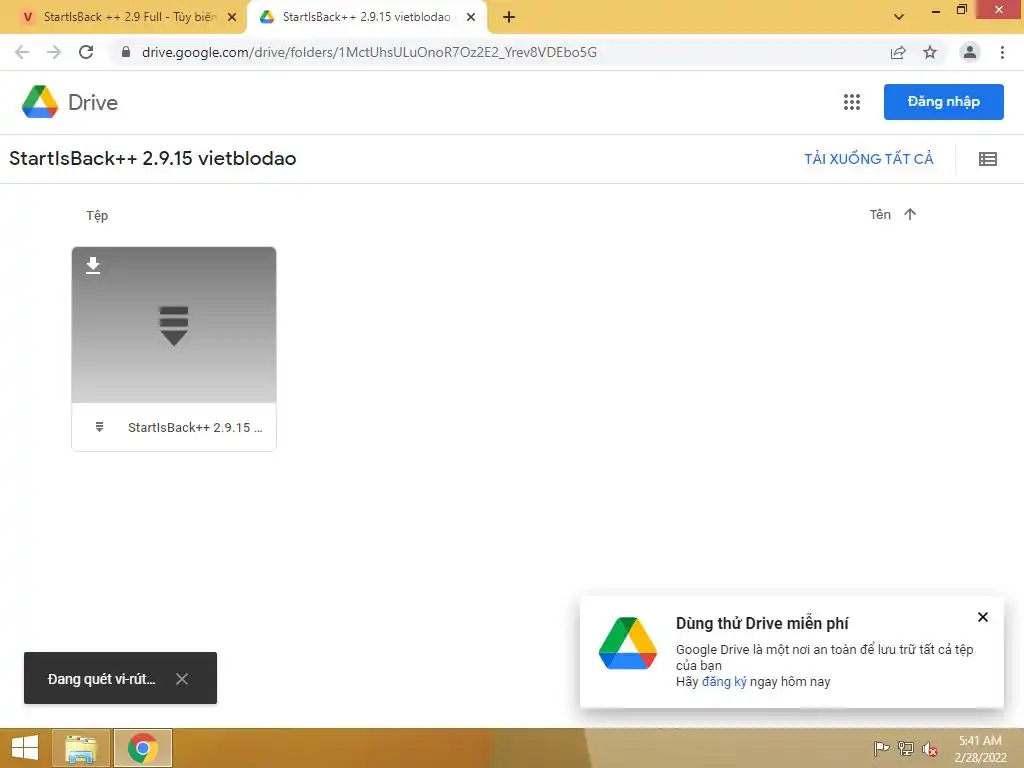Open the network tray icon

coord(906,748)
